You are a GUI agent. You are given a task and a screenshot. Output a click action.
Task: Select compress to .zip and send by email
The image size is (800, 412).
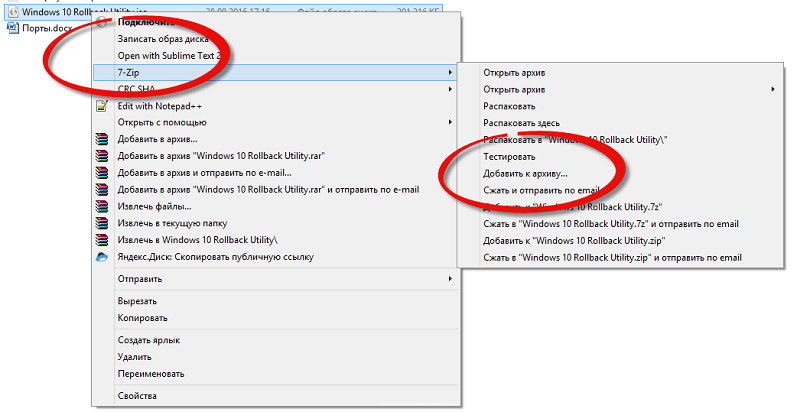pyautogui.click(x=613, y=258)
